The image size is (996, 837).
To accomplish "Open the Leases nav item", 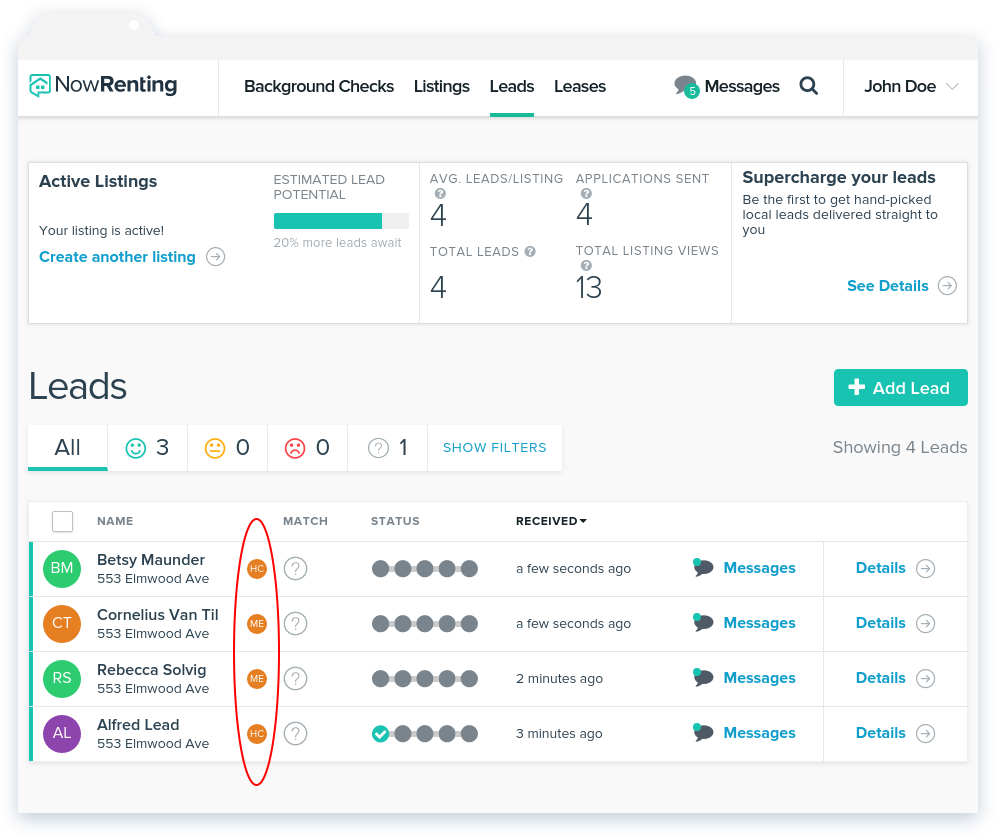I will [580, 86].
